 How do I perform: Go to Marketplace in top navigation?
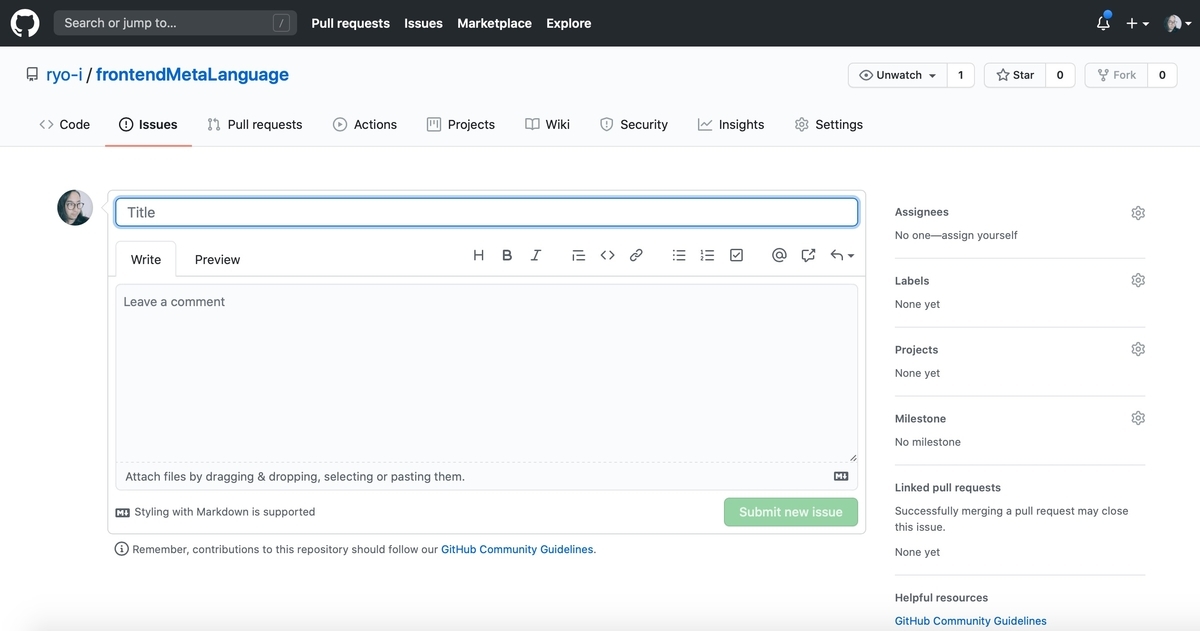tap(494, 23)
